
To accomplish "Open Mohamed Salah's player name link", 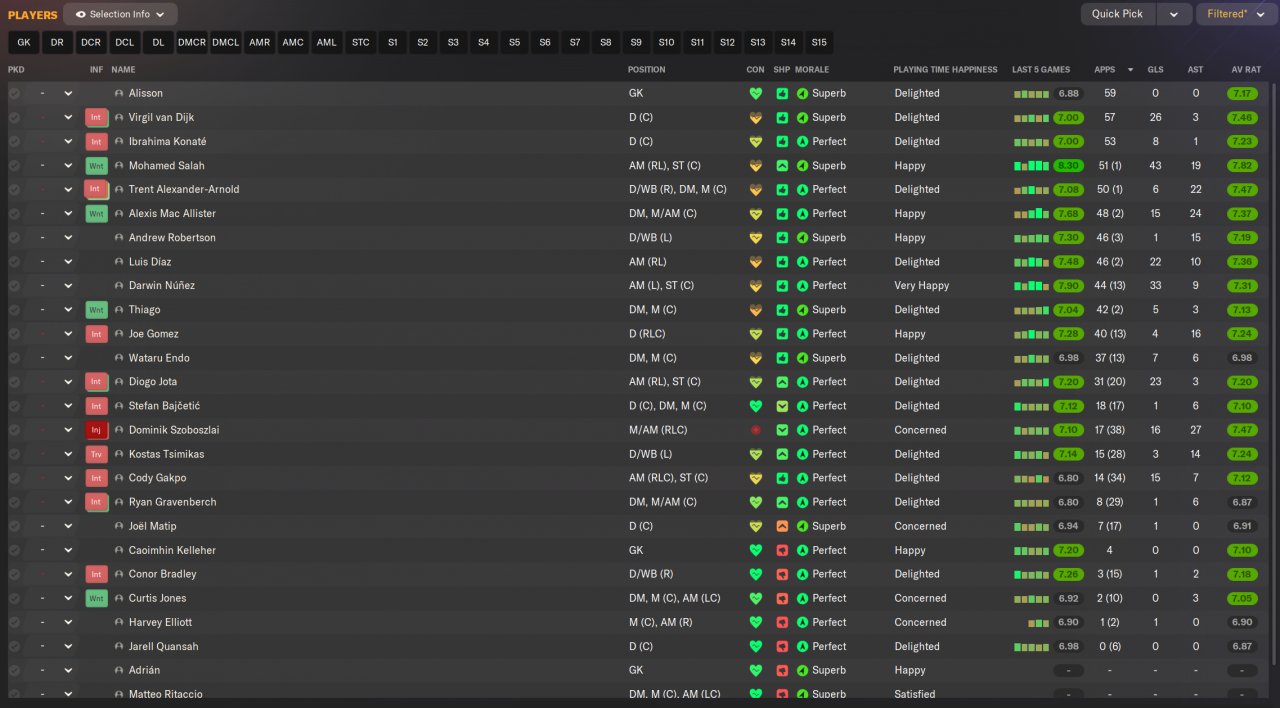I will pos(166,166).
